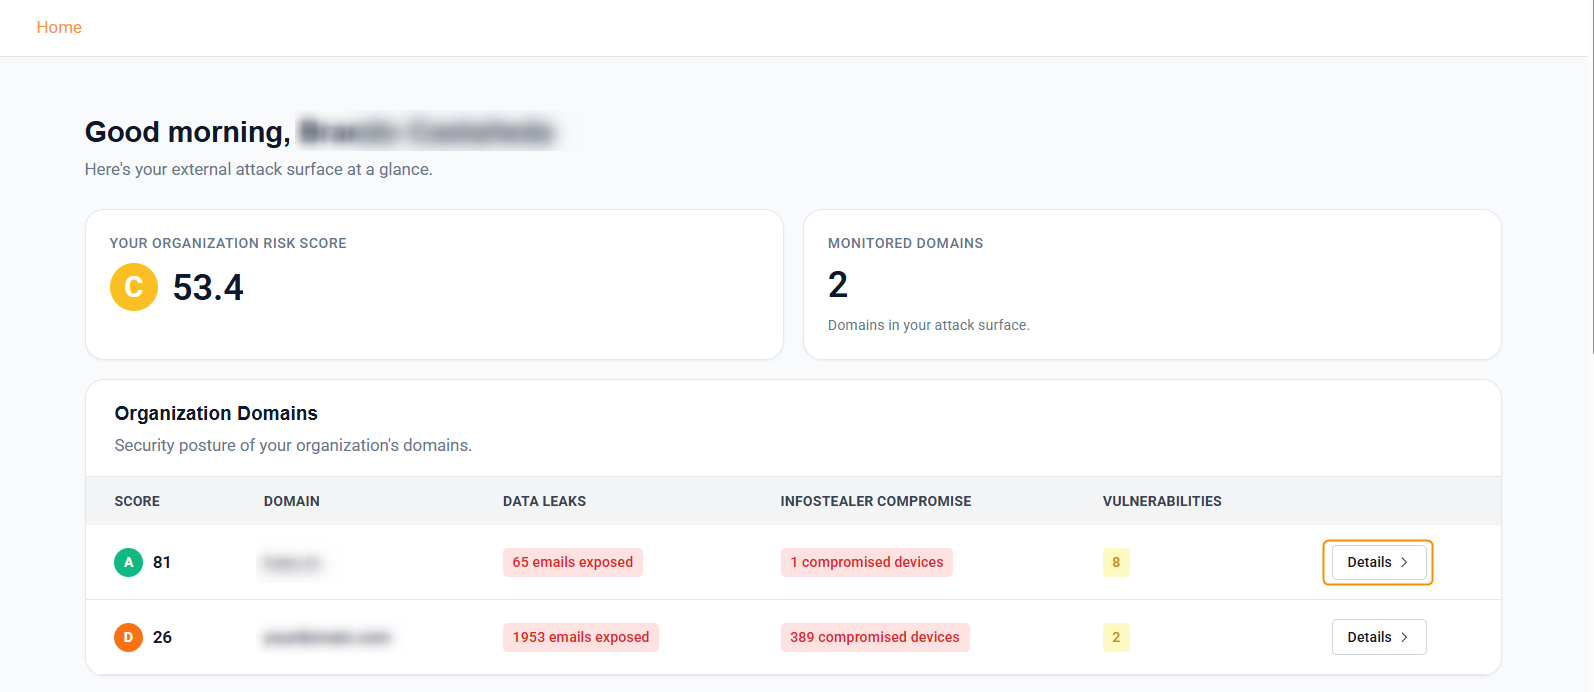1594x692 pixels.
Task: Click the yellow vulnerabilities count 2 badge
Action: pyautogui.click(x=1116, y=637)
